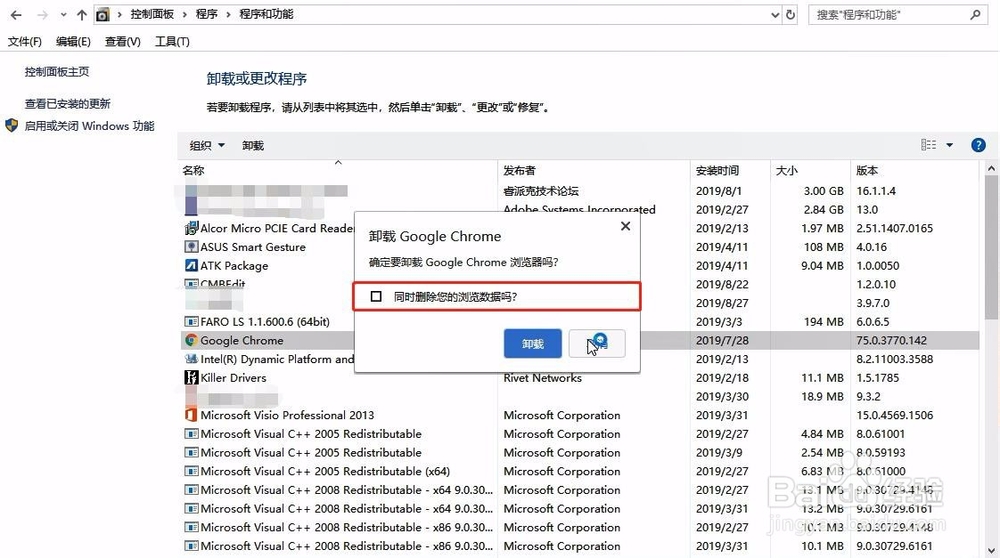Click the search magnifier icon
Viewport: 1000px width, 558px height.
(975, 14)
